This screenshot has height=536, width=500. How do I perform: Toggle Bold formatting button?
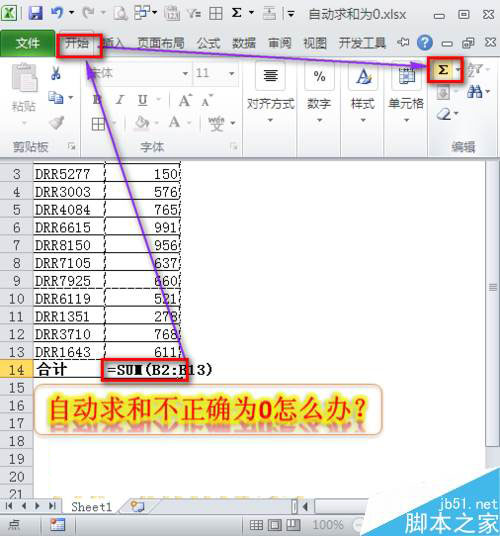[97, 100]
